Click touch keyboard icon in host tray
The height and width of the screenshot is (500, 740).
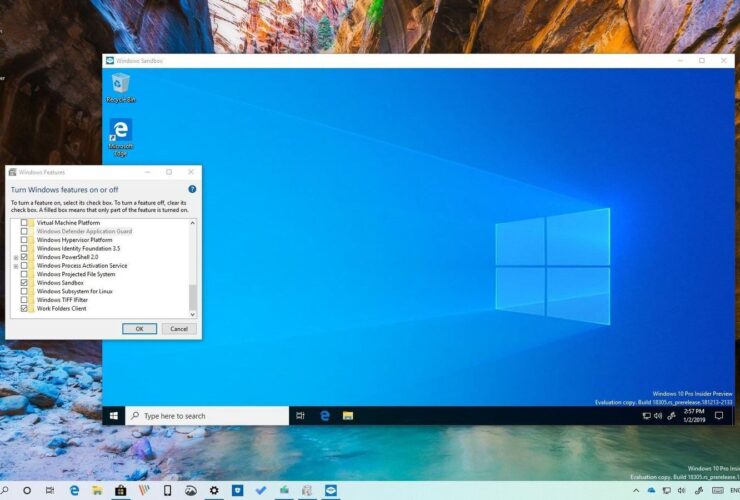(x=717, y=491)
